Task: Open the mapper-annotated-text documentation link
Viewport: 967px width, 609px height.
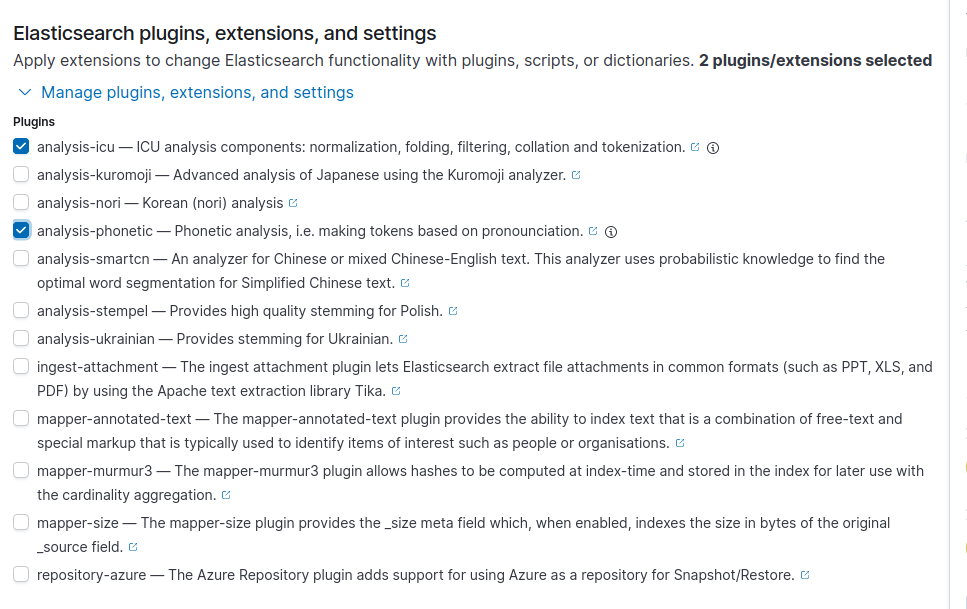Action: (679, 442)
